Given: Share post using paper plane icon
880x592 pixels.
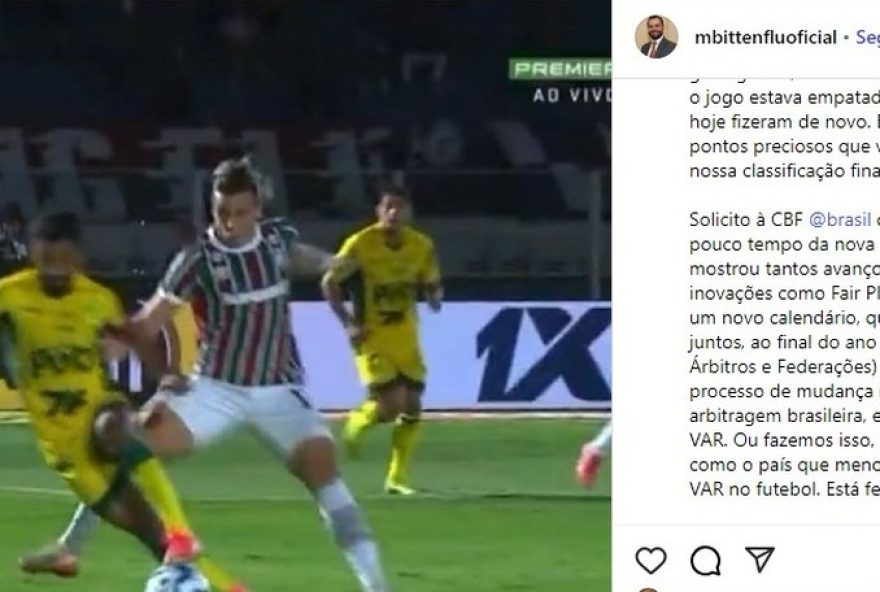Looking at the screenshot, I should (760, 559).
